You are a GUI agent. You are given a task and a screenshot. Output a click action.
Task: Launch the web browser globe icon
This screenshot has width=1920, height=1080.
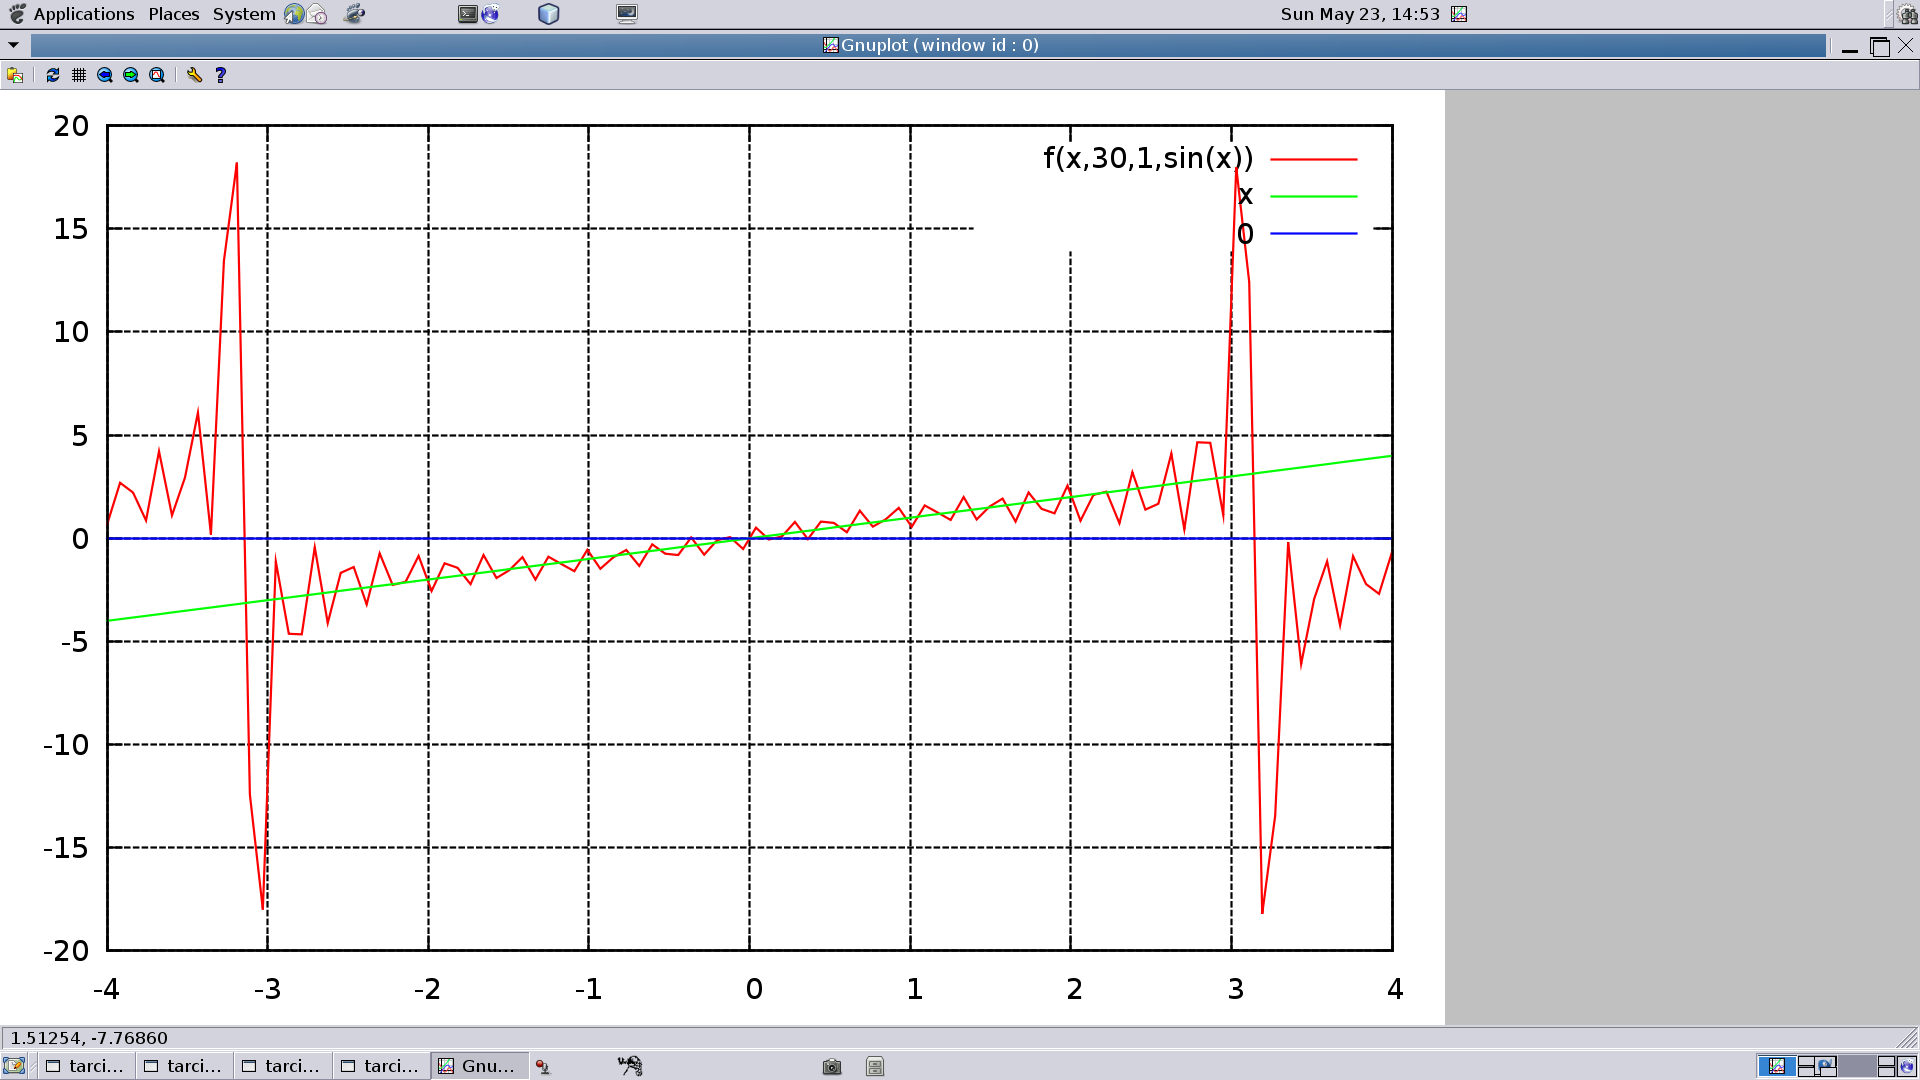[x=294, y=14]
